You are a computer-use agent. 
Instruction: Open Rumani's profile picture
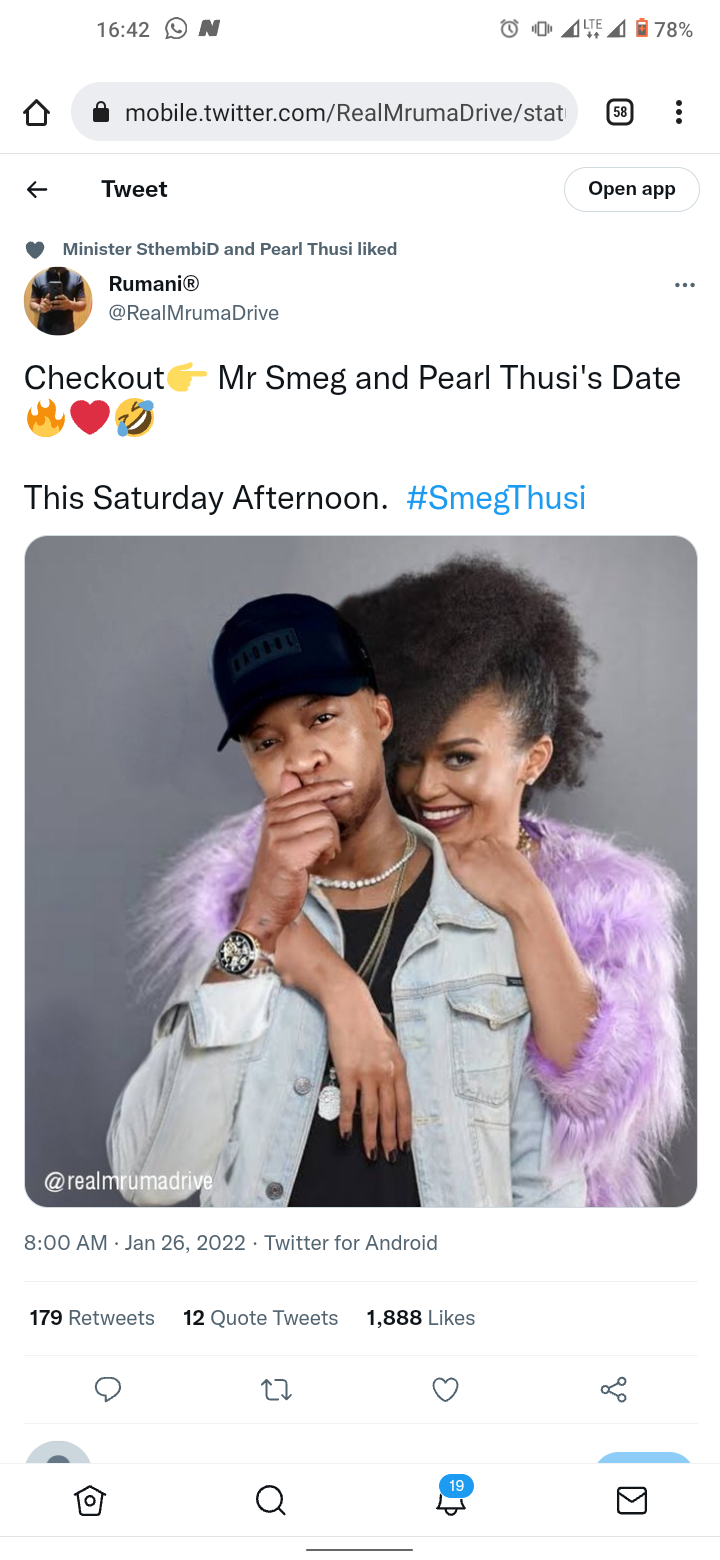click(x=58, y=300)
